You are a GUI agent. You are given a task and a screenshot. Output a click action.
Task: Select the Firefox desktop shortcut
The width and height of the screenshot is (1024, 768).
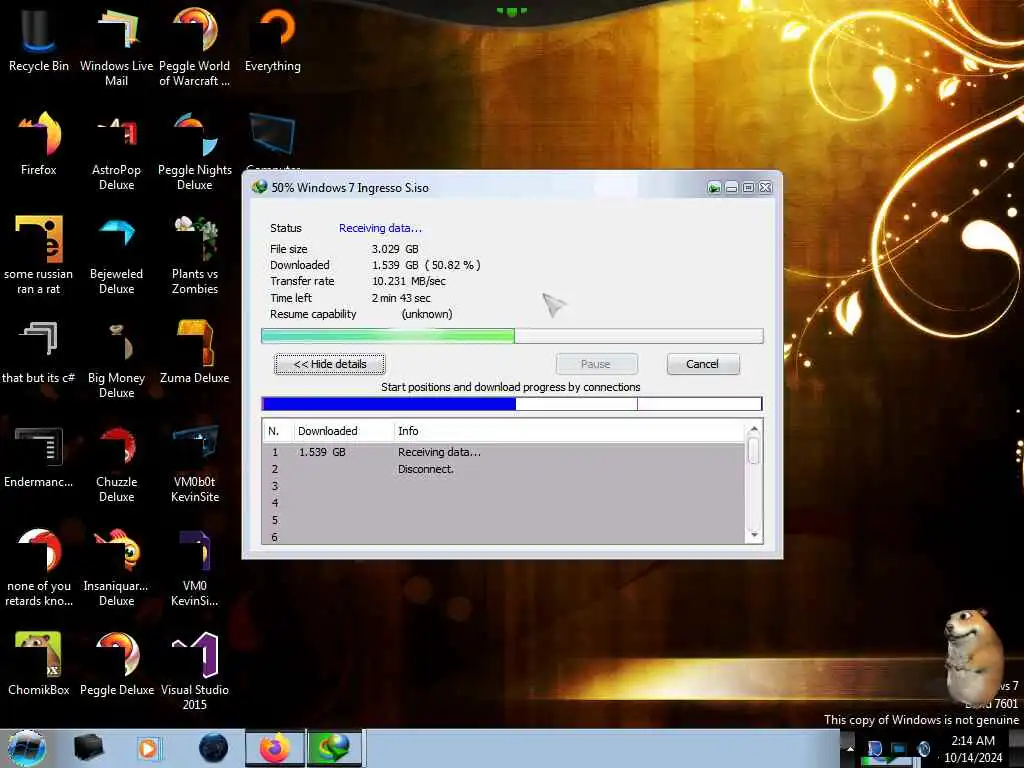pyautogui.click(x=39, y=144)
